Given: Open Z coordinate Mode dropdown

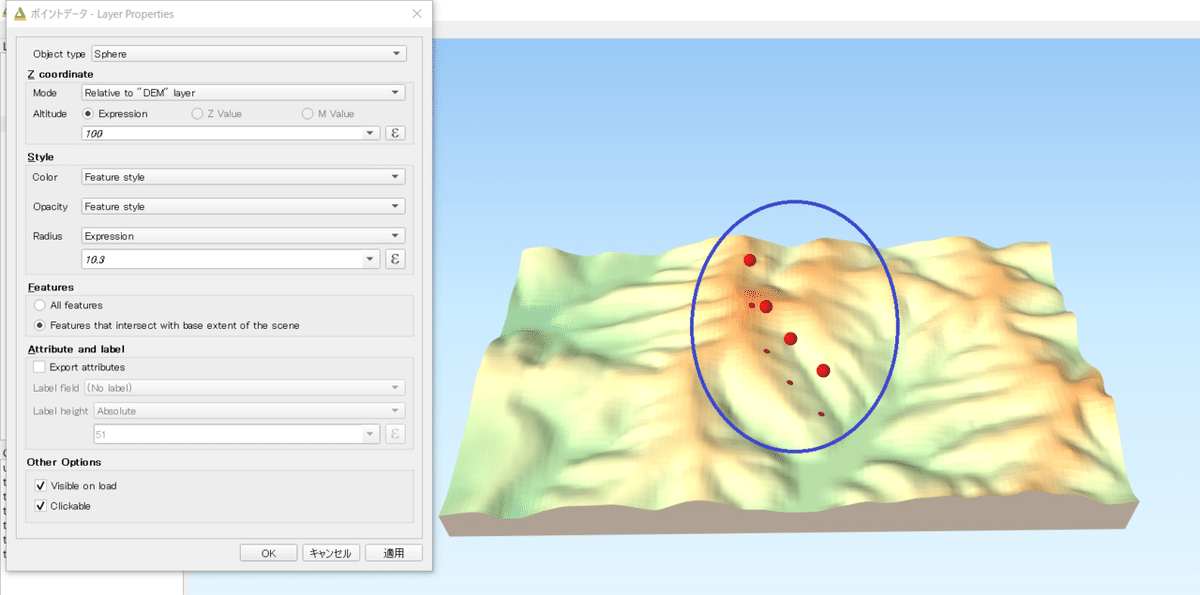Looking at the screenshot, I should [x=243, y=92].
